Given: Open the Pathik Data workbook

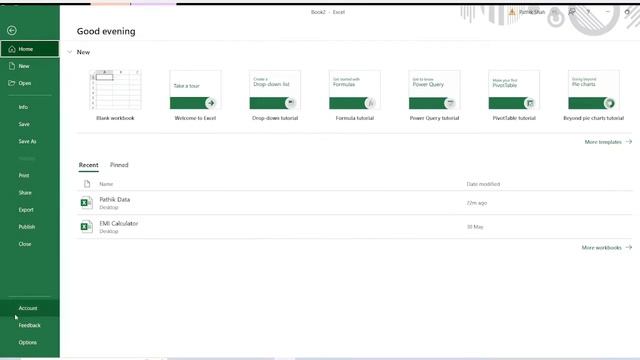Looking at the screenshot, I should pos(355,203).
